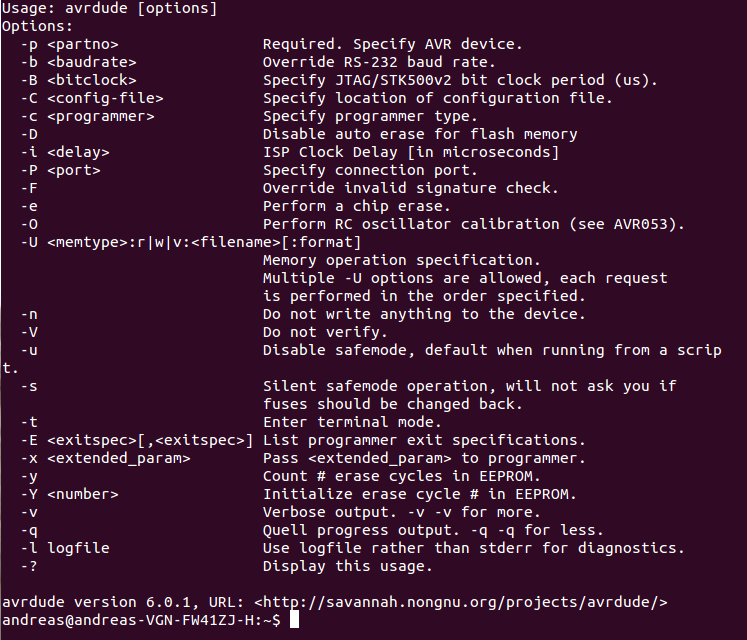Click the 'Usage: avrdude [options]' line

(110, 9)
